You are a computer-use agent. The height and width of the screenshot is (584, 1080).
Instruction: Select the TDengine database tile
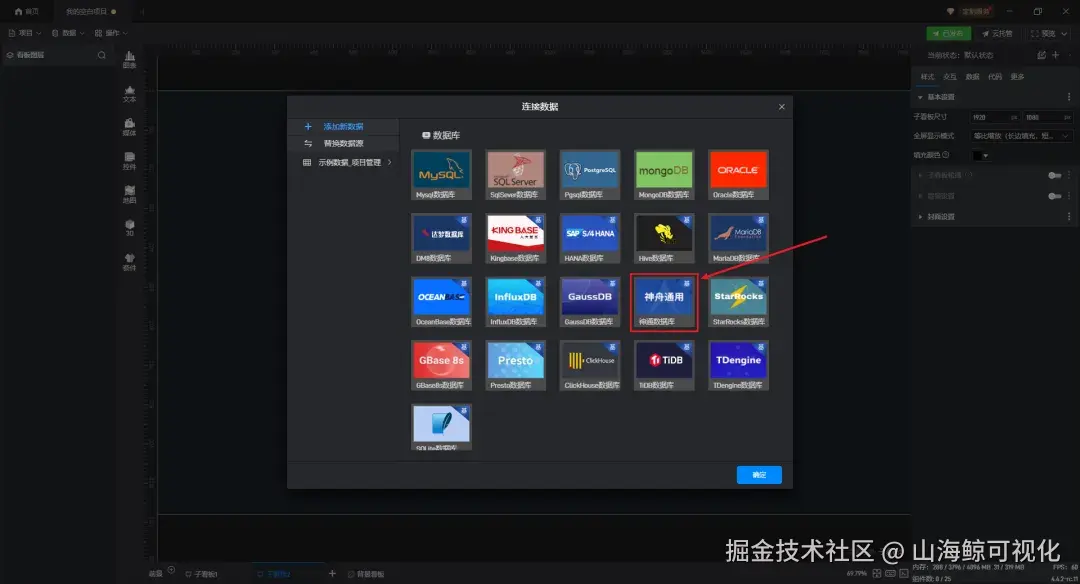[x=738, y=366]
